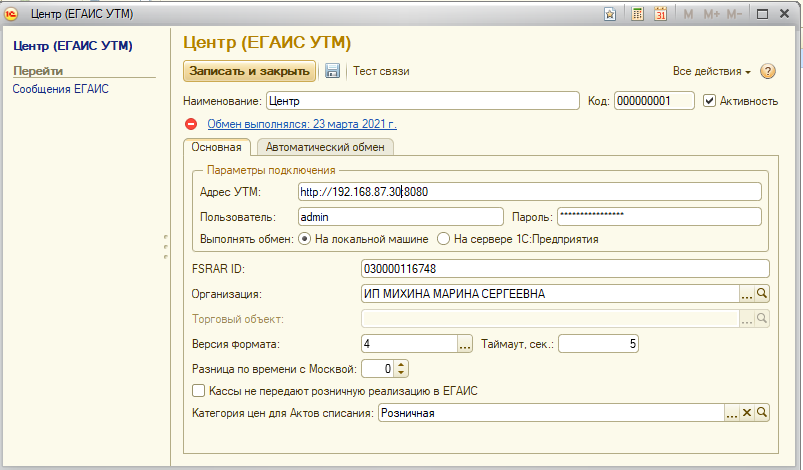Increase Moscow time difference stepper
The width and height of the screenshot is (803, 470).
coord(401,365)
